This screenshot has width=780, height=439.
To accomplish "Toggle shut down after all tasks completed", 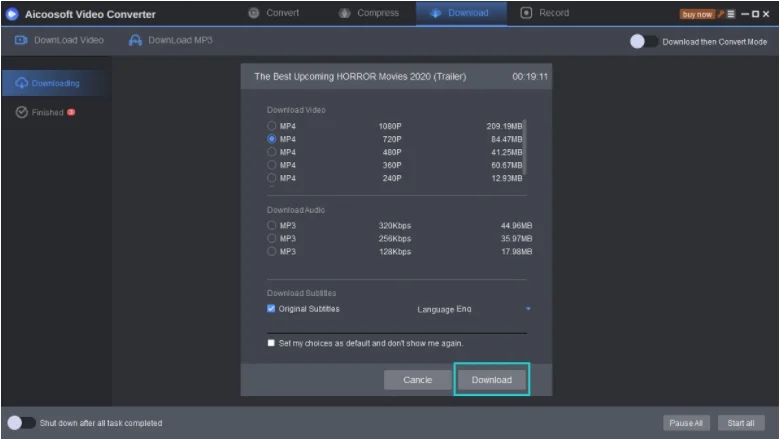I will pos(21,423).
